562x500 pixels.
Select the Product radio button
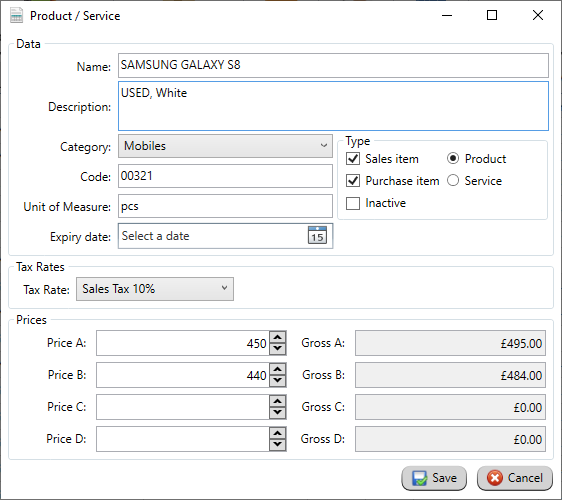point(453,158)
